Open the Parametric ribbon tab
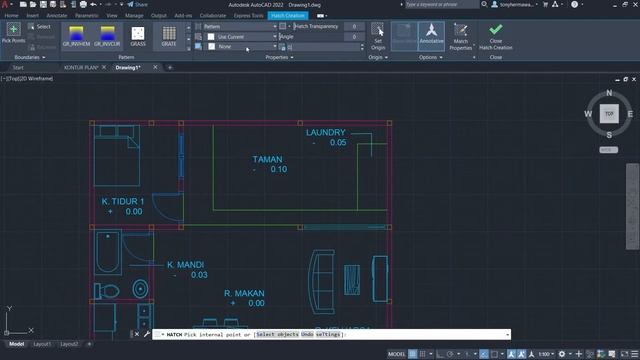640x360 pixels. (x=87, y=16)
